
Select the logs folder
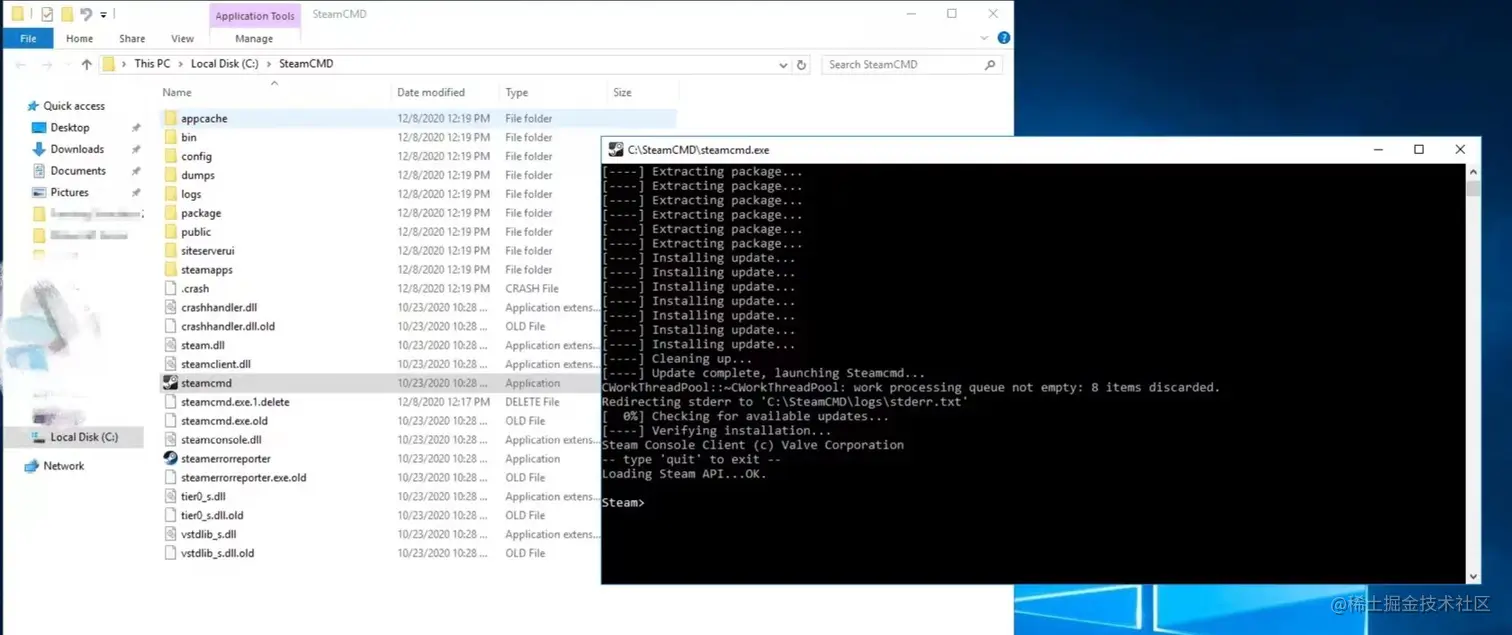[191, 194]
